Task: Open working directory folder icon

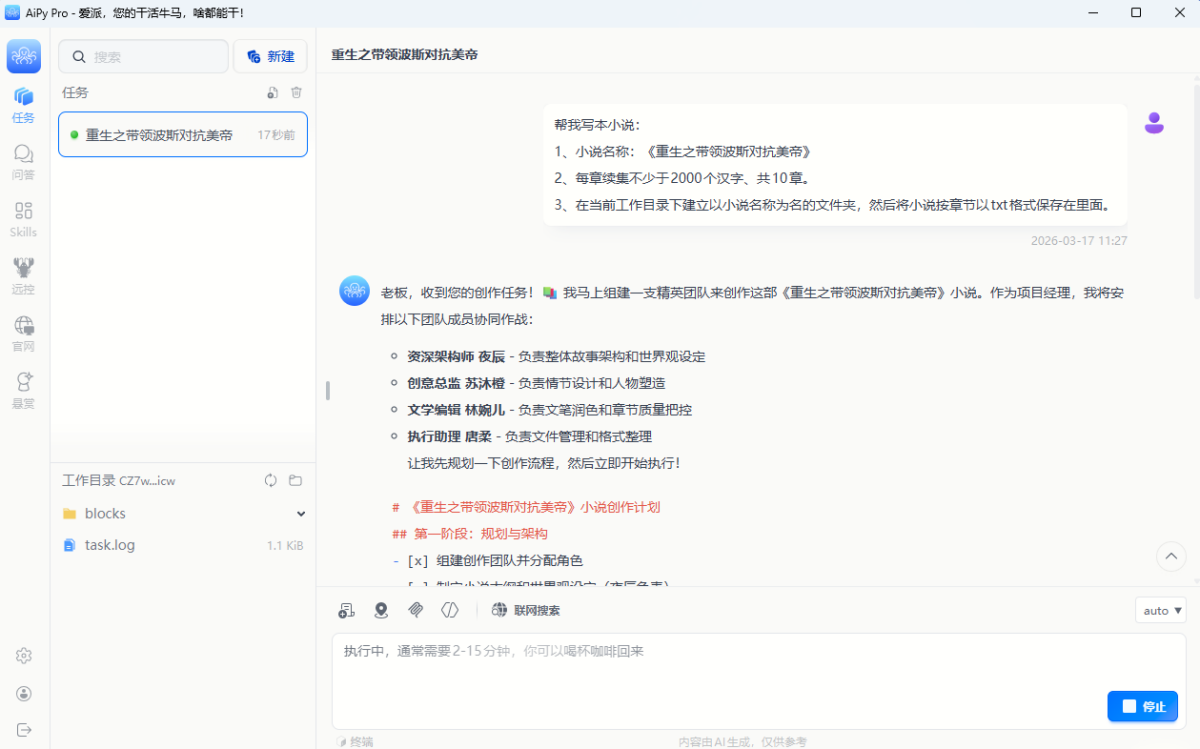Action: (x=295, y=480)
